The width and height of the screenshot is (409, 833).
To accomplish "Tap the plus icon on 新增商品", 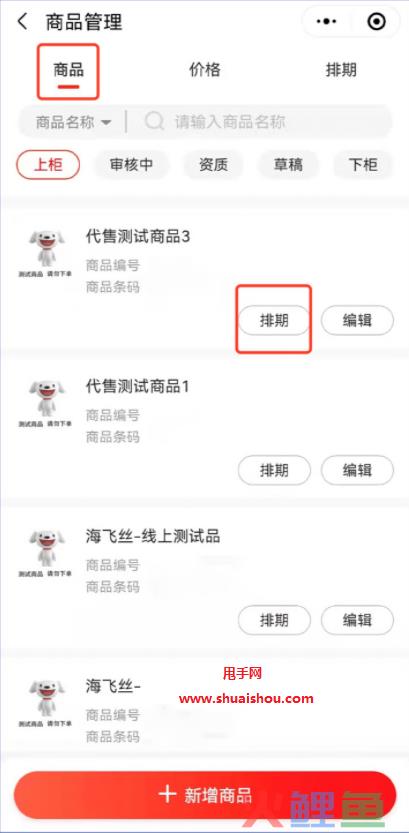I will tap(167, 794).
